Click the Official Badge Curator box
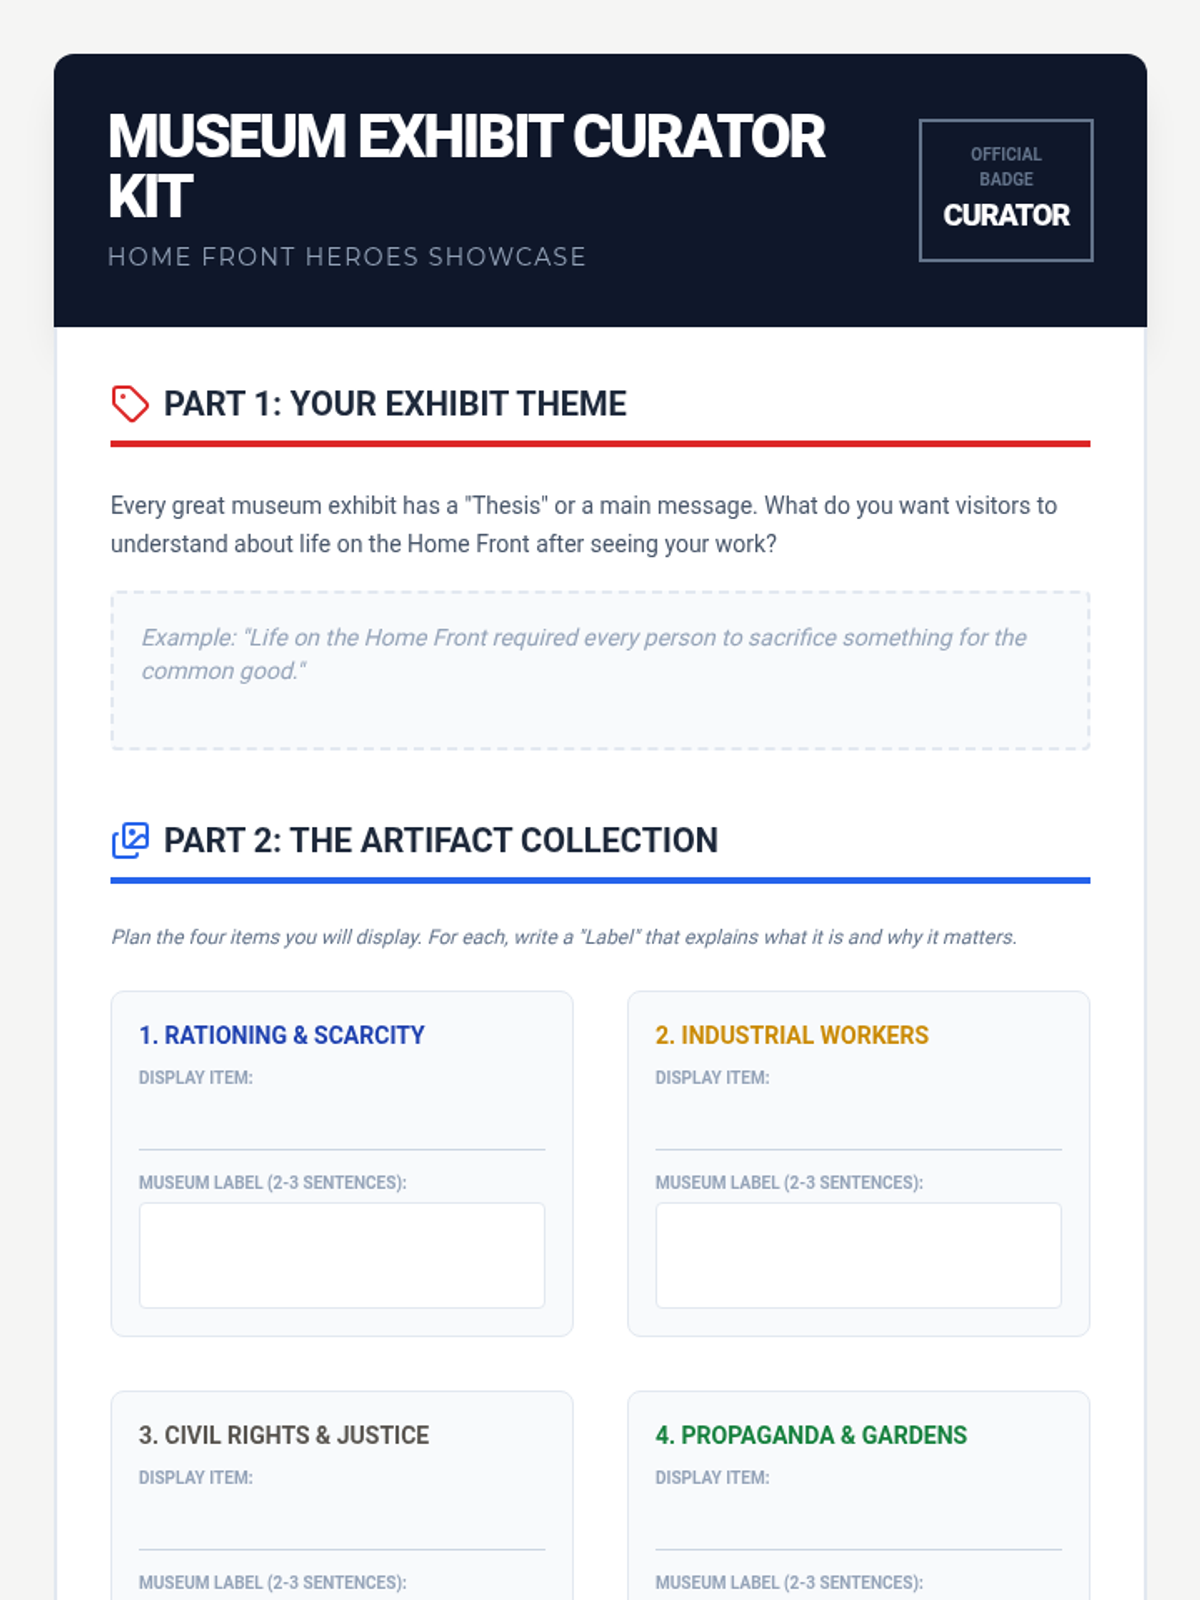The height and width of the screenshot is (1600, 1200). 1006,190
